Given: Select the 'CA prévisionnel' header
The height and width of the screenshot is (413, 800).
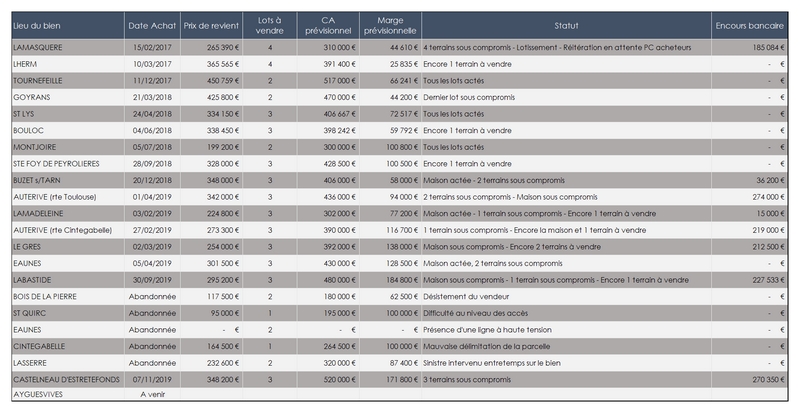Looking at the screenshot, I should (x=328, y=26).
